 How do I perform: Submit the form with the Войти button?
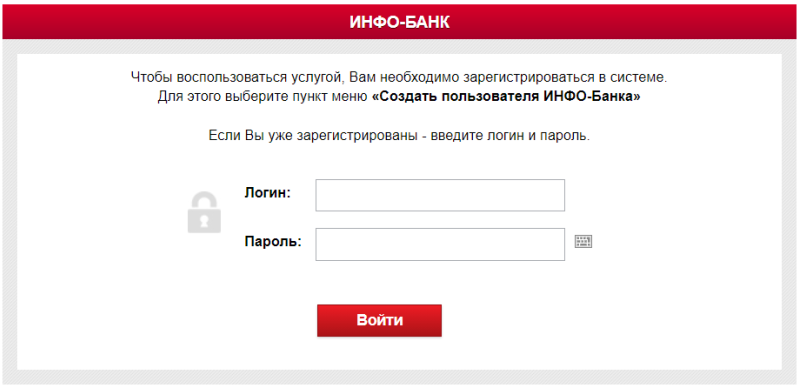379,321
